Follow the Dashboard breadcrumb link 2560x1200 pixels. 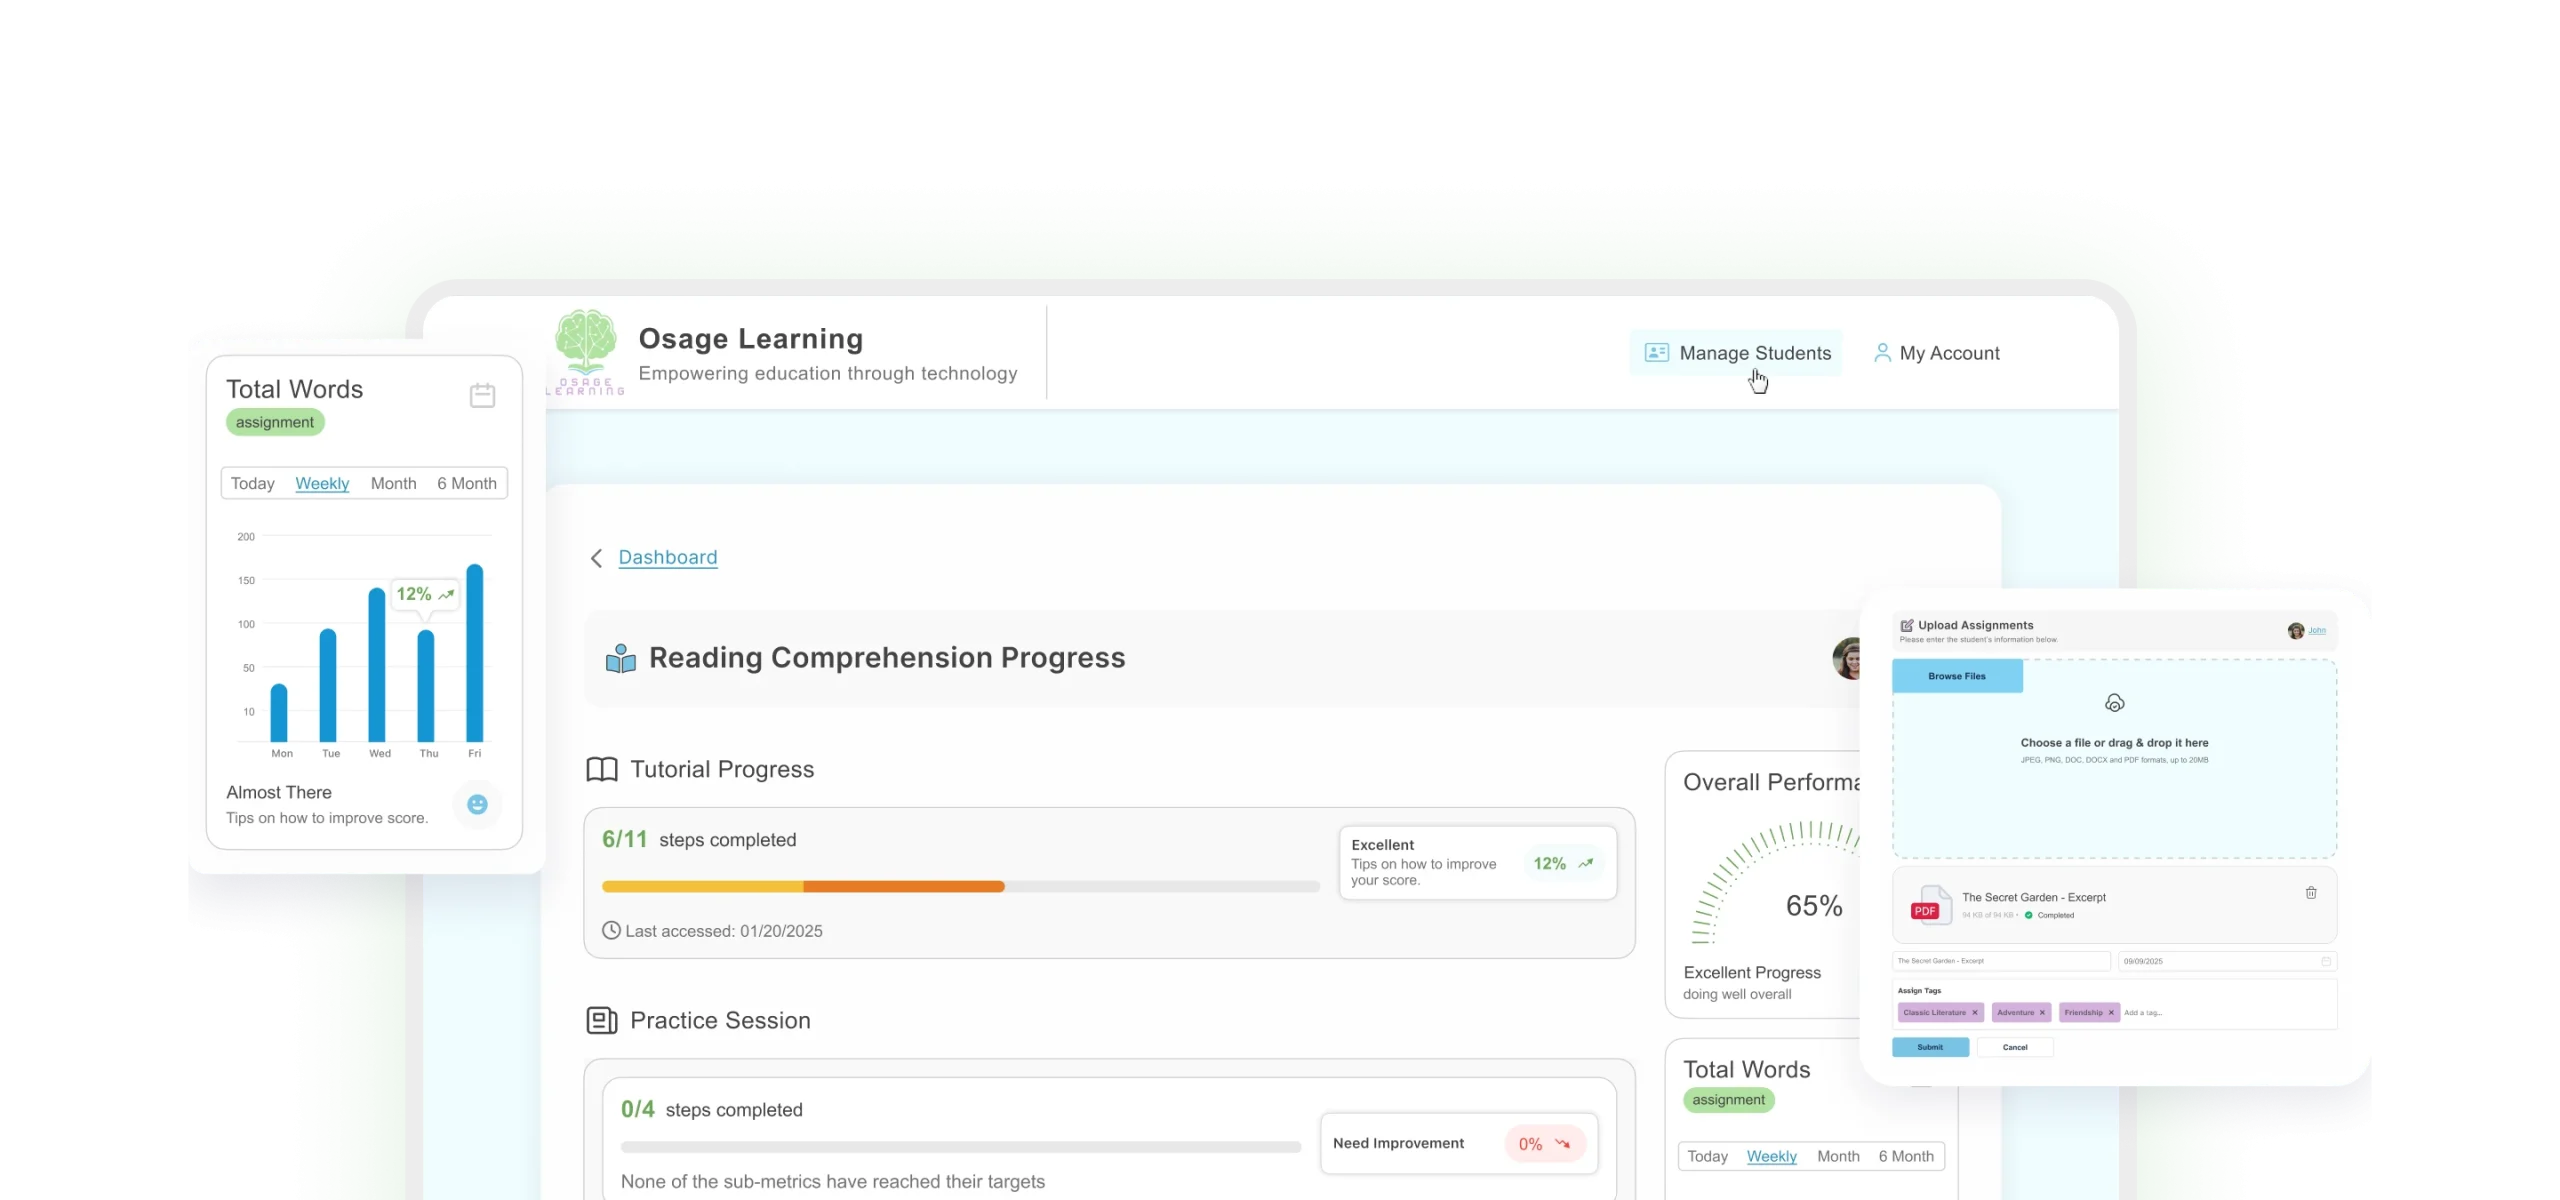[x=668, y=557]
